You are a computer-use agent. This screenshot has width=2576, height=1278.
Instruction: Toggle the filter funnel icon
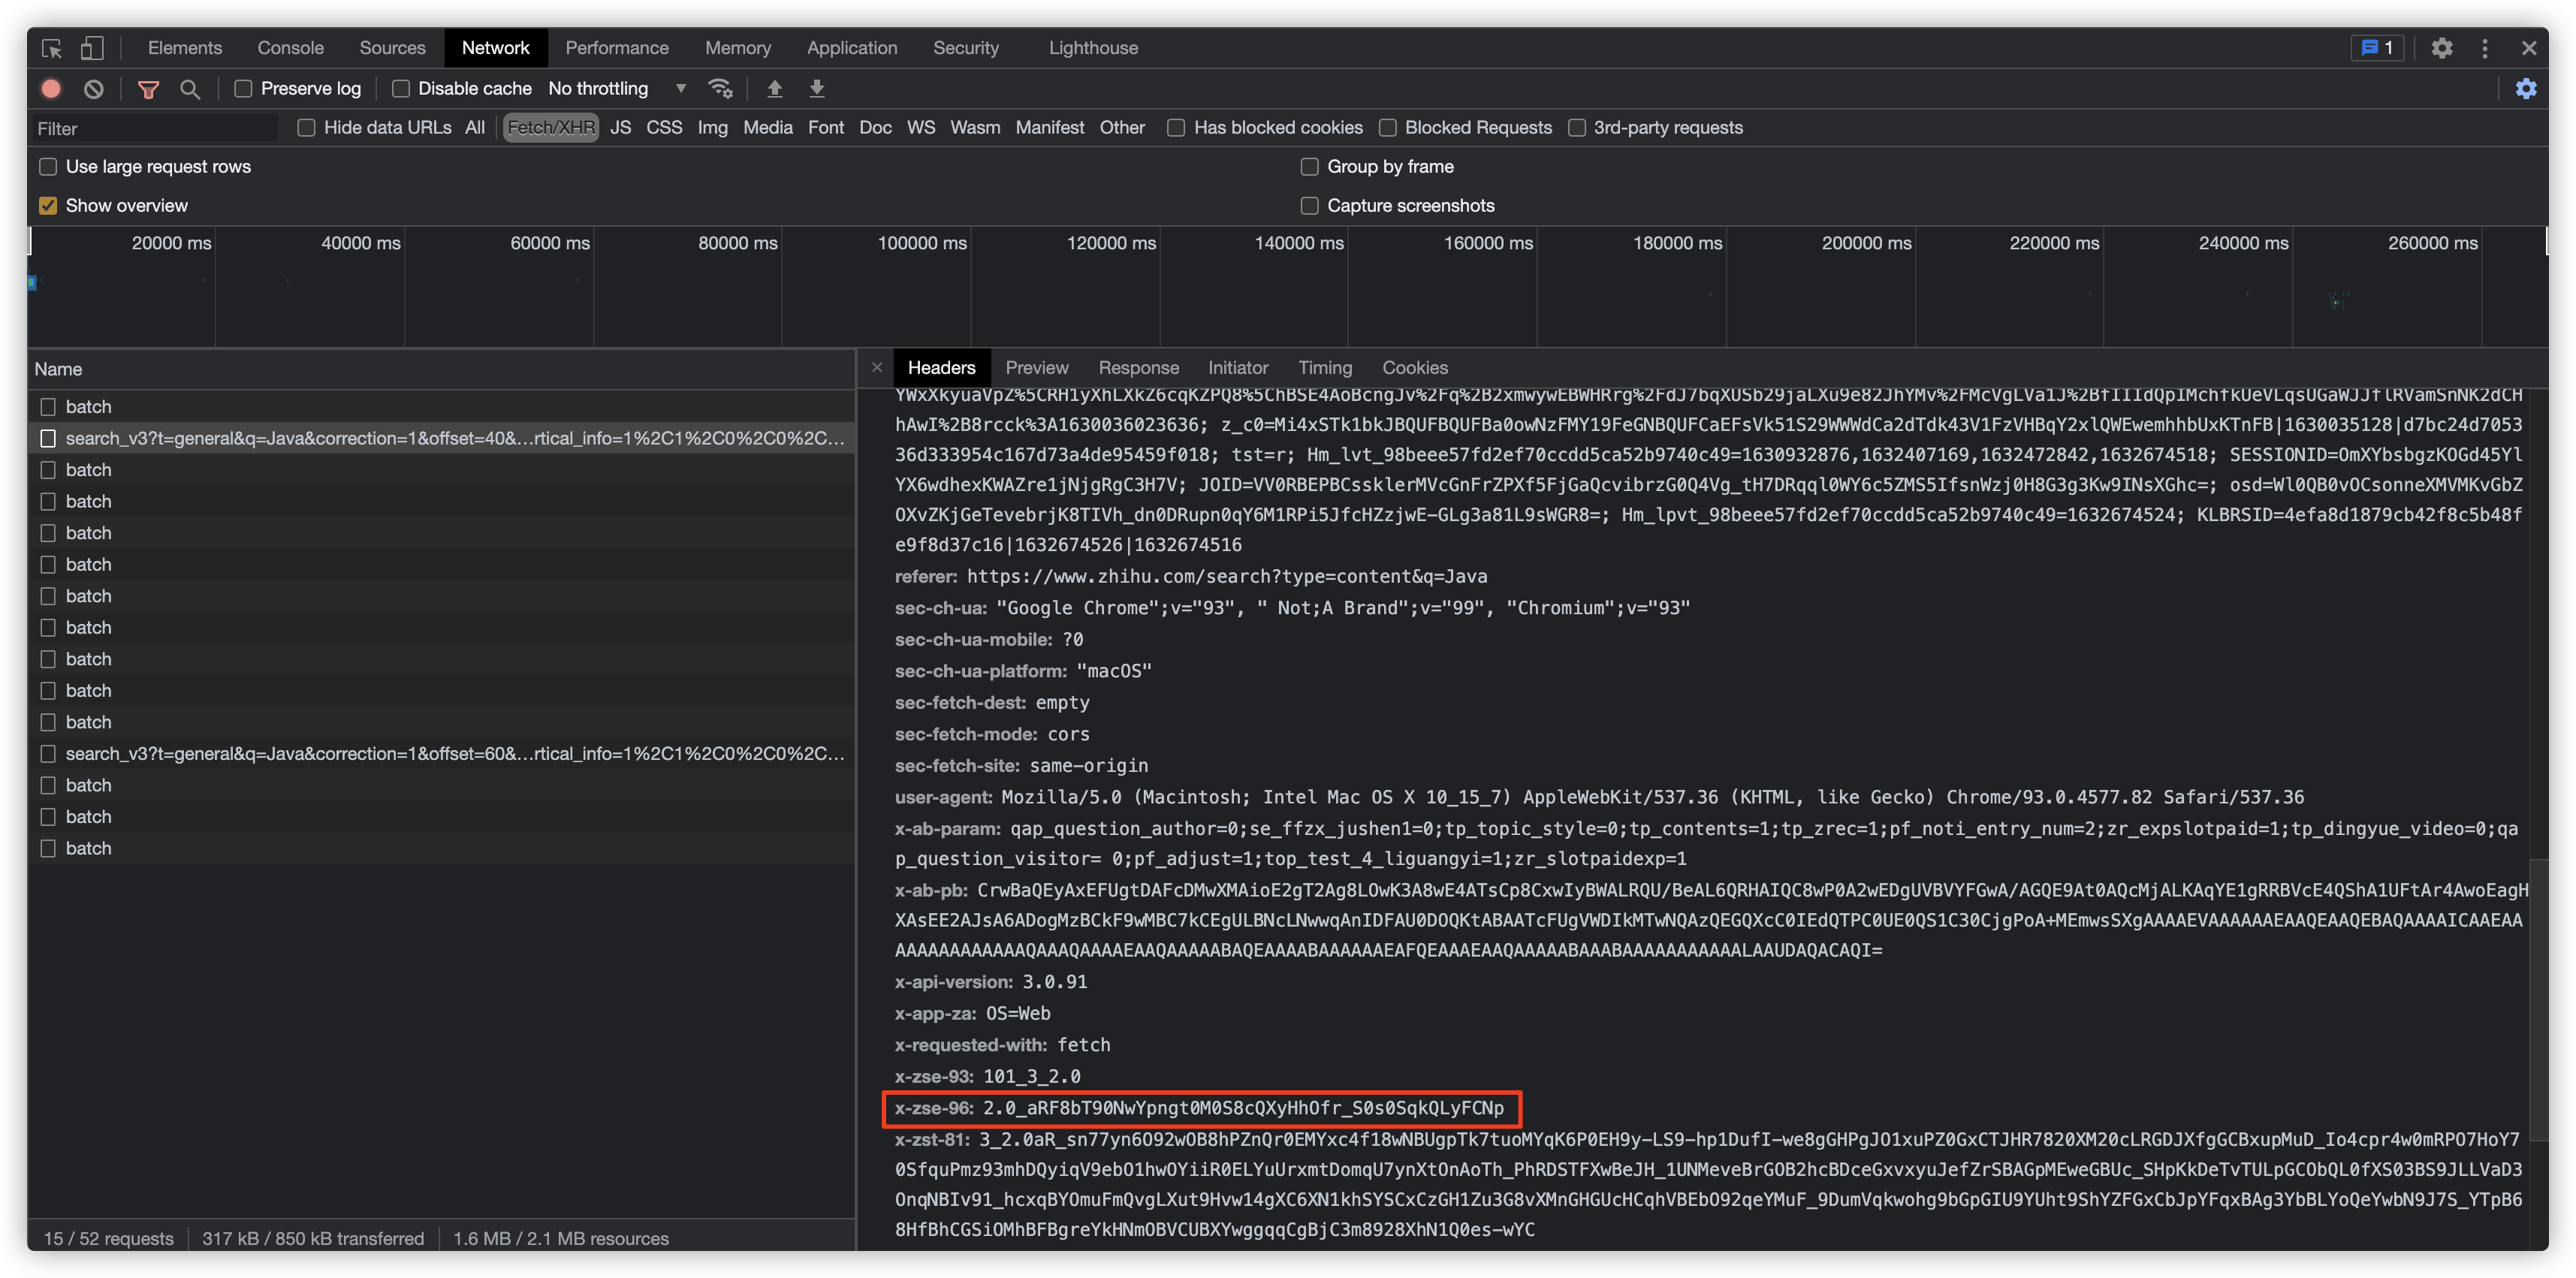tap(149, 89)
